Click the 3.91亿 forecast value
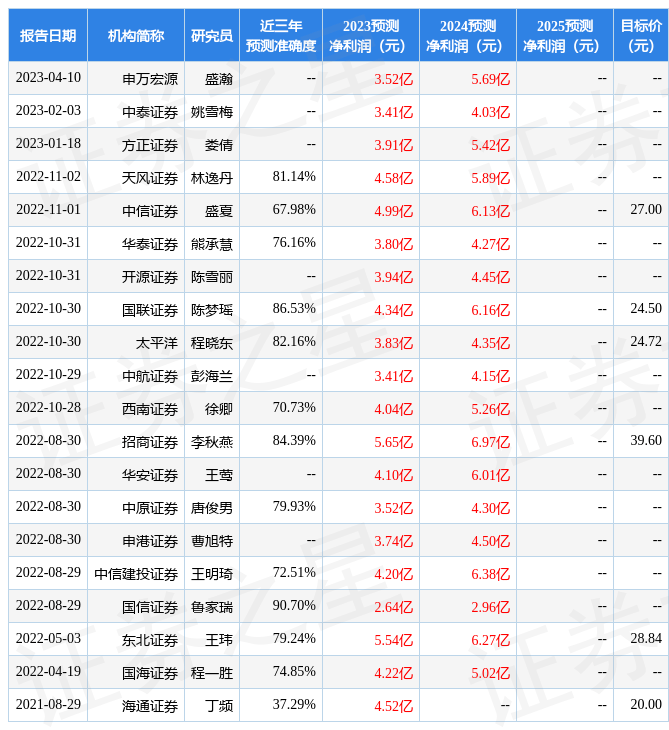This screenshot has height=730, width=669. click(393, 145)
